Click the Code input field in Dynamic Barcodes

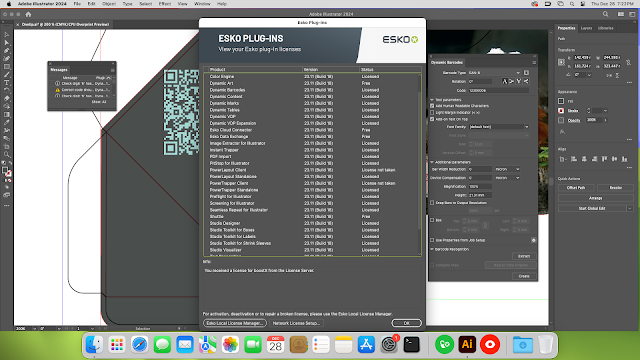[x=498, y=90]
